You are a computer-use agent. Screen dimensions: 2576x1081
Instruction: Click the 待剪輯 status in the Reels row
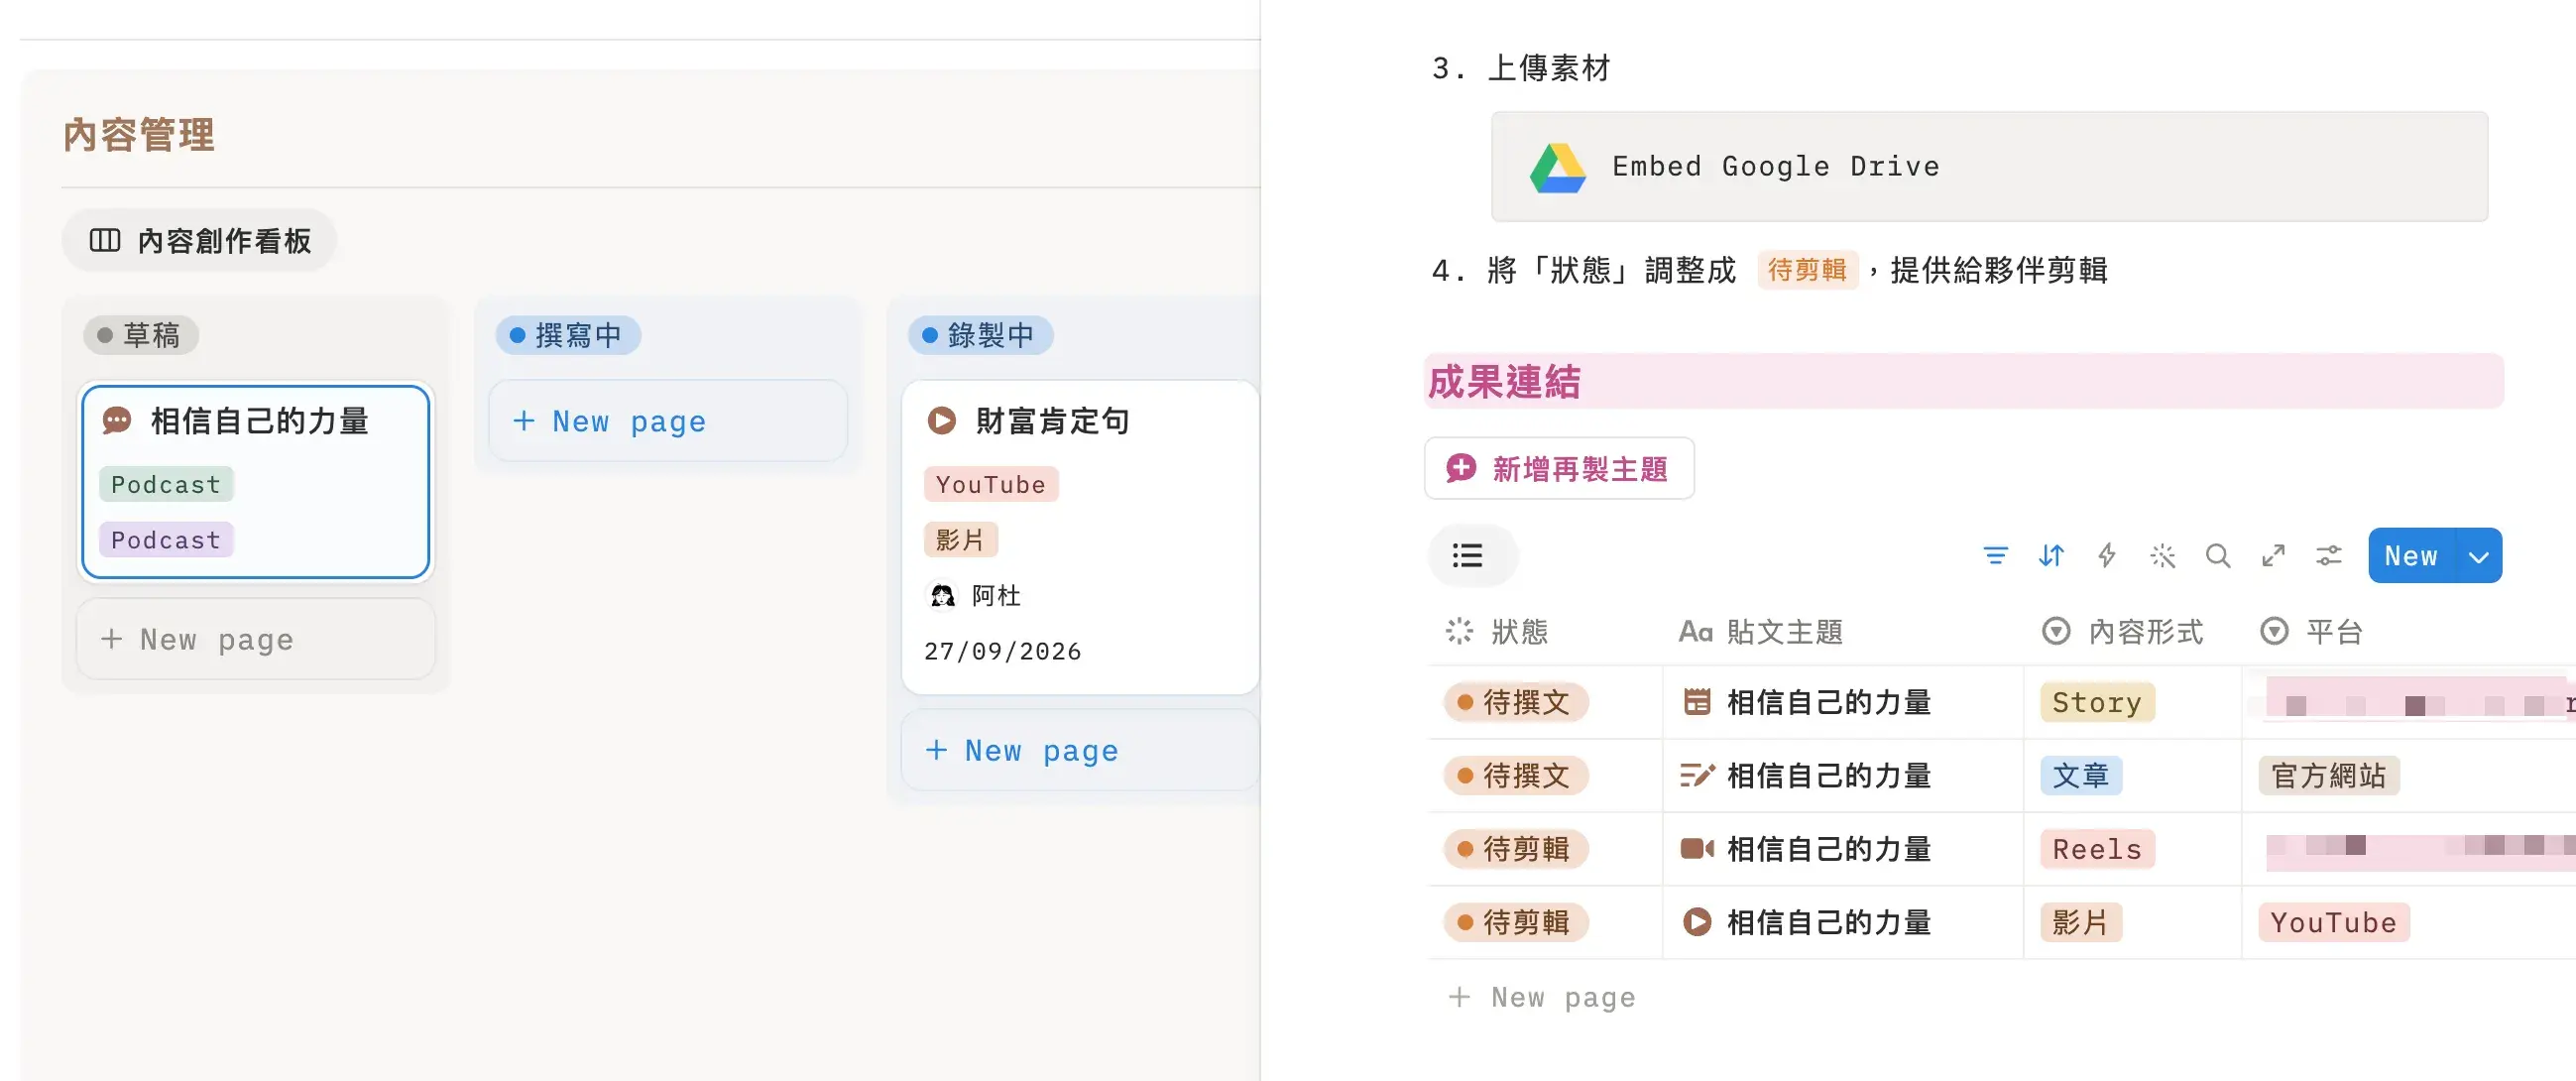coord(1516,849)
